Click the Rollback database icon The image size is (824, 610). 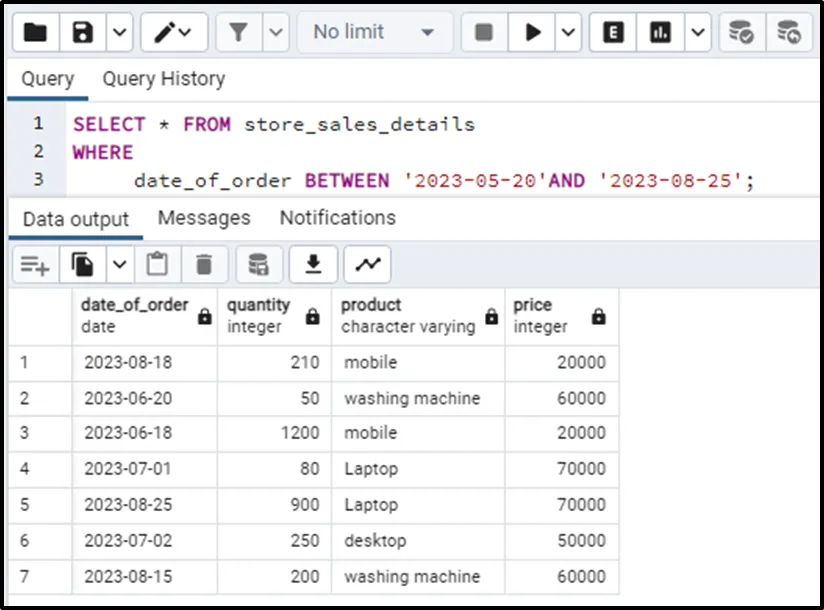coord(789,33)
